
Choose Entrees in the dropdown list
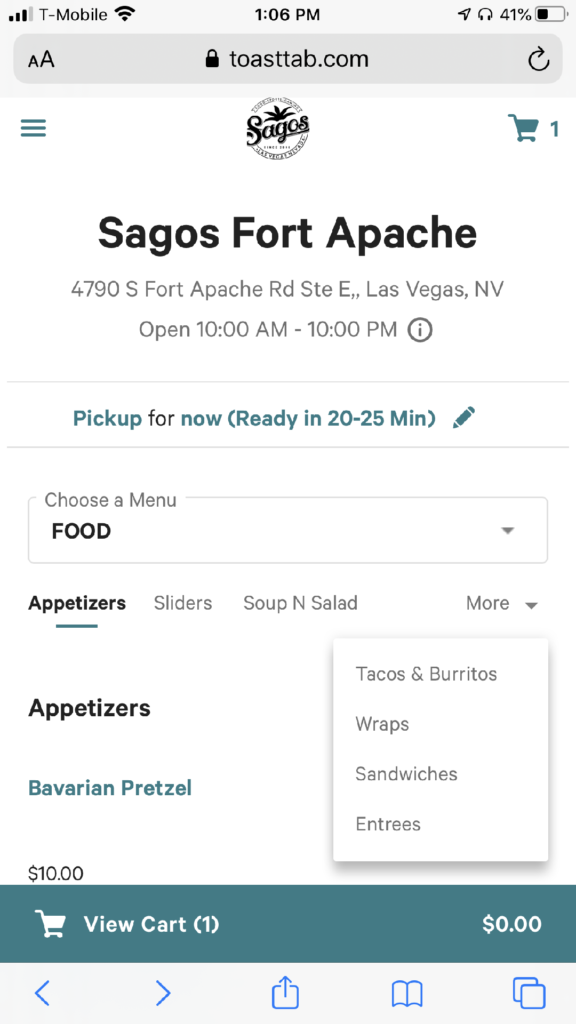(x=388, y=824)
